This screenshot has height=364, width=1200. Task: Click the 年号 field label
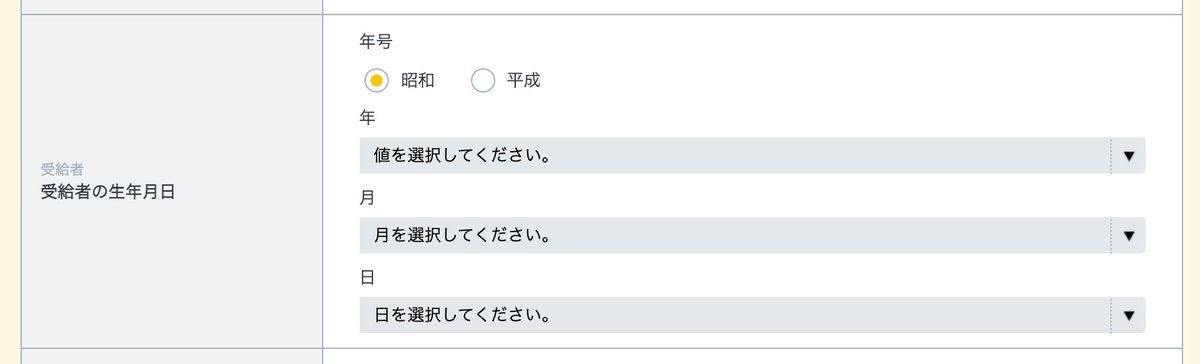tap(375, 42)
